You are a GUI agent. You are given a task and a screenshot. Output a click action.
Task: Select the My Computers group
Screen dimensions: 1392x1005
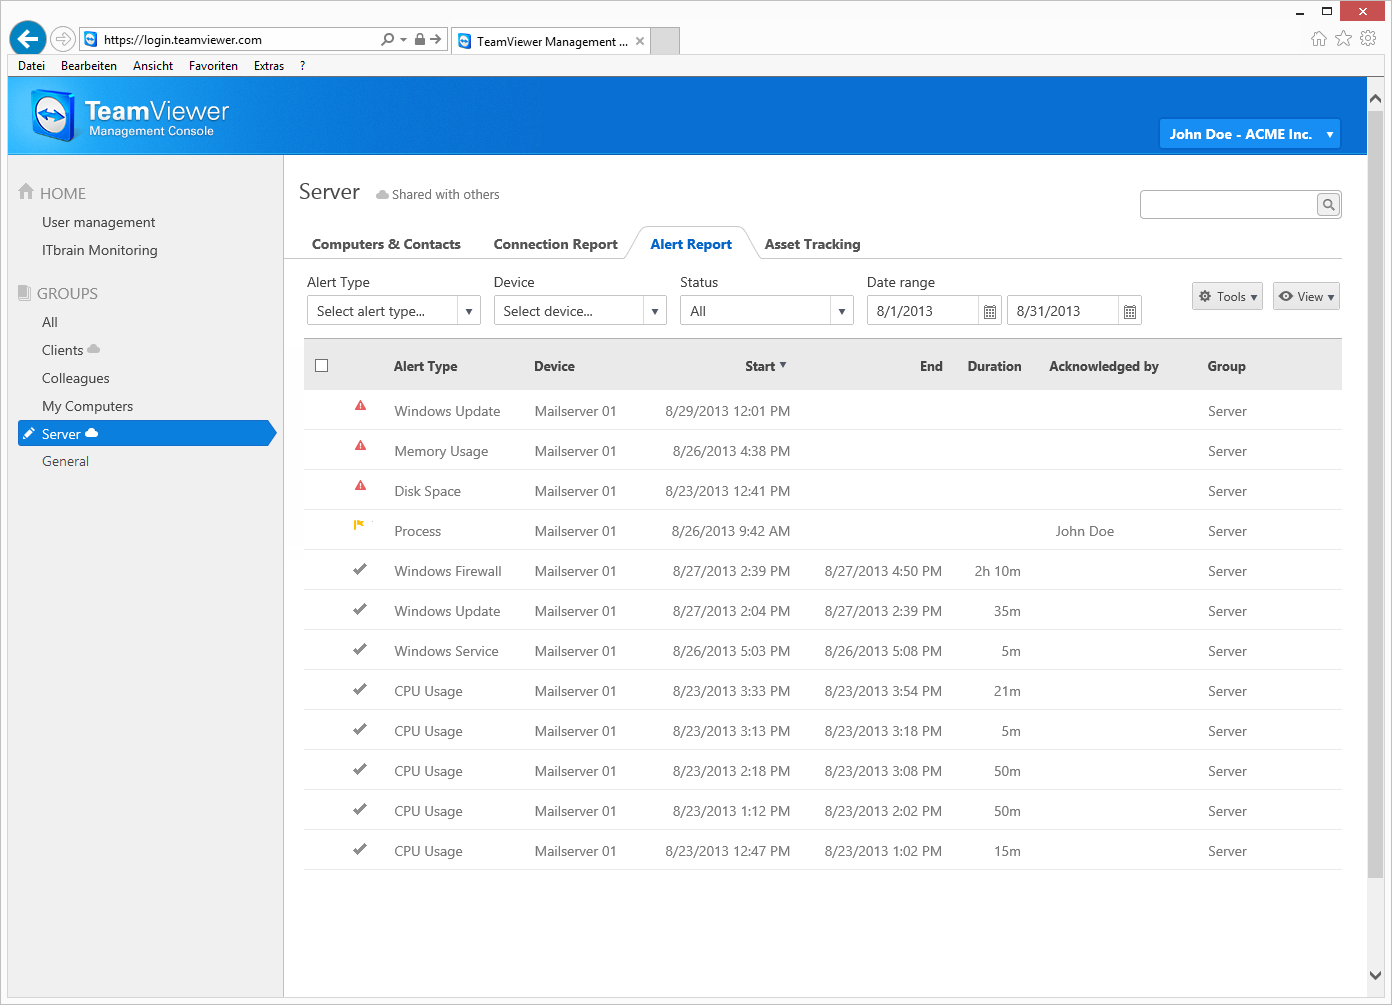(x=87, y=405)
